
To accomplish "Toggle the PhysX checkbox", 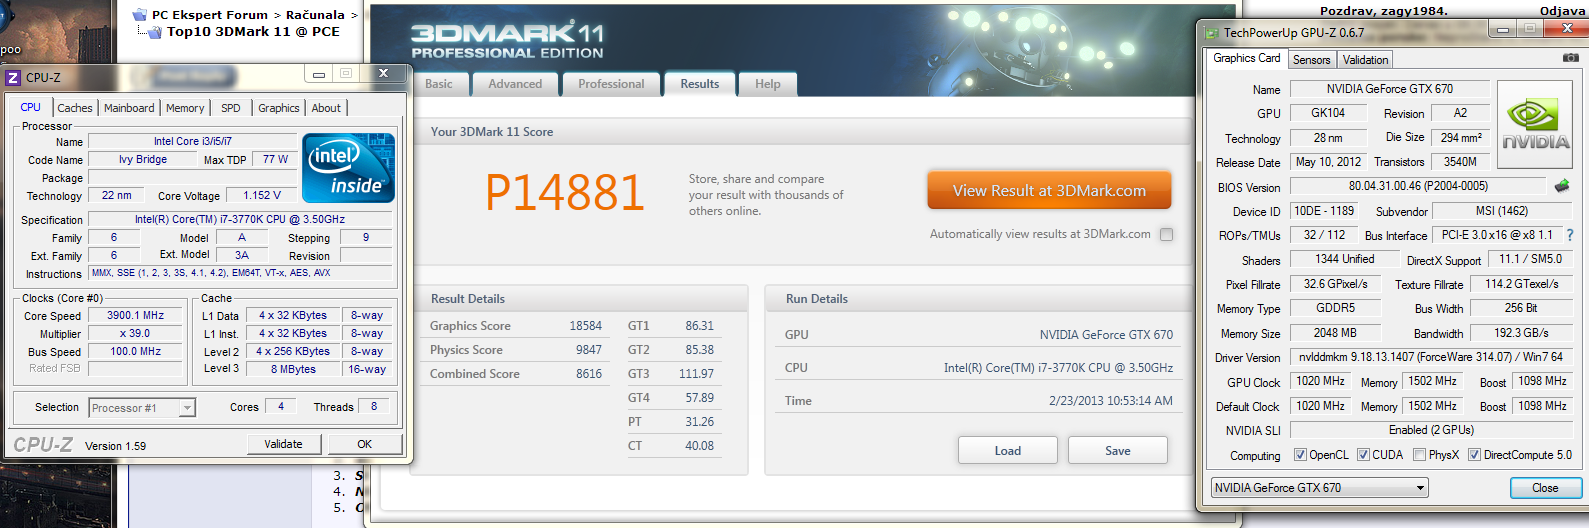I will point(1420,455).
